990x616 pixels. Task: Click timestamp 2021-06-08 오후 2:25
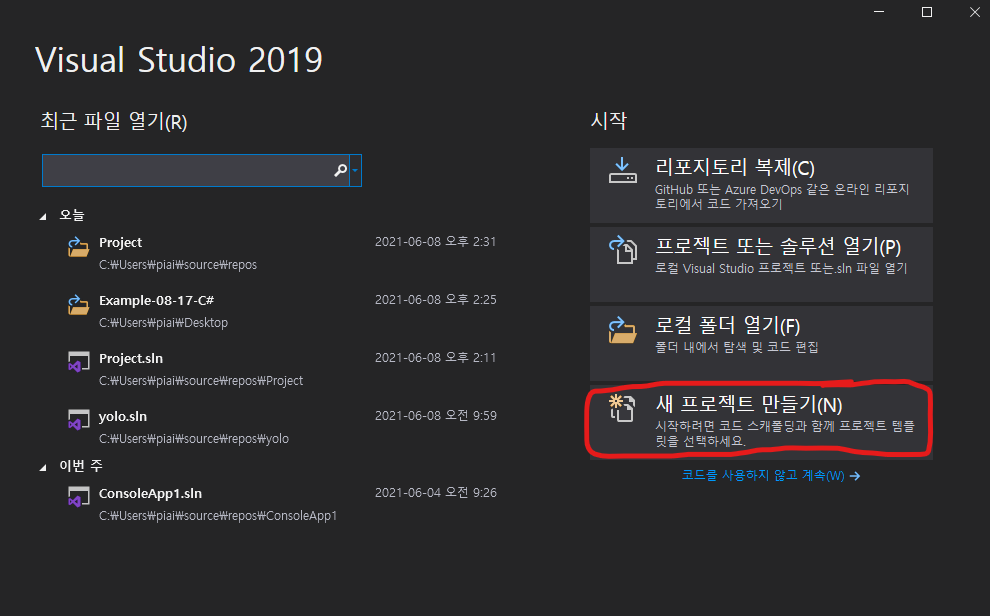point(436,300)
